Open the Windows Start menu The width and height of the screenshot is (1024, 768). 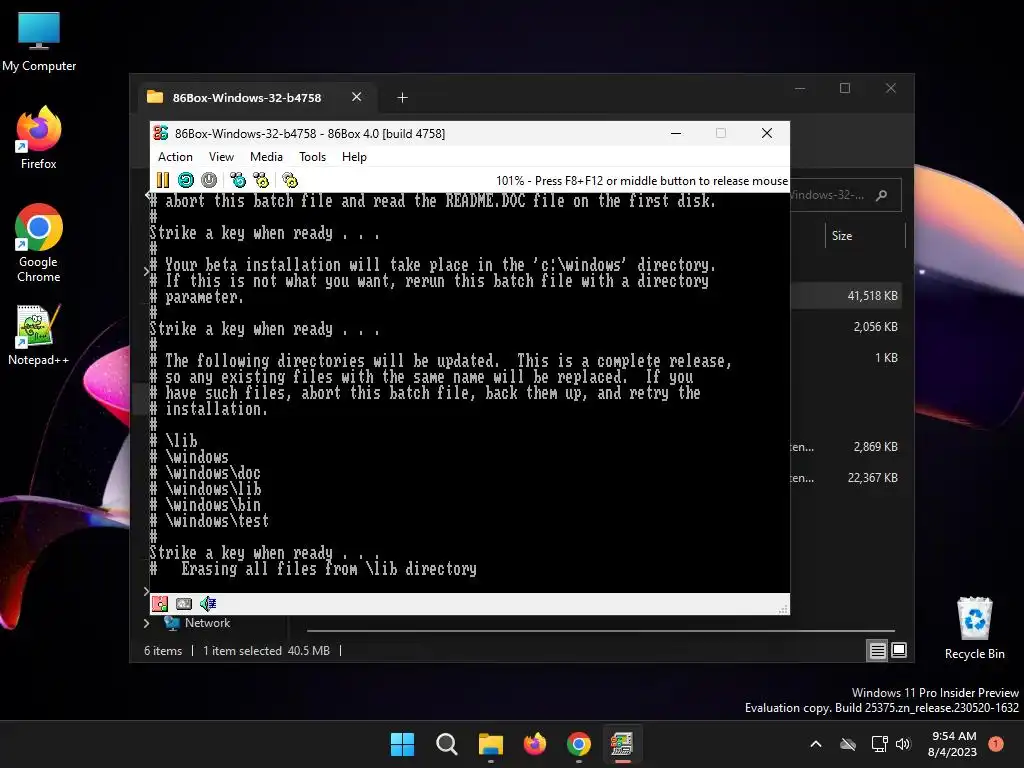[402, 744]
